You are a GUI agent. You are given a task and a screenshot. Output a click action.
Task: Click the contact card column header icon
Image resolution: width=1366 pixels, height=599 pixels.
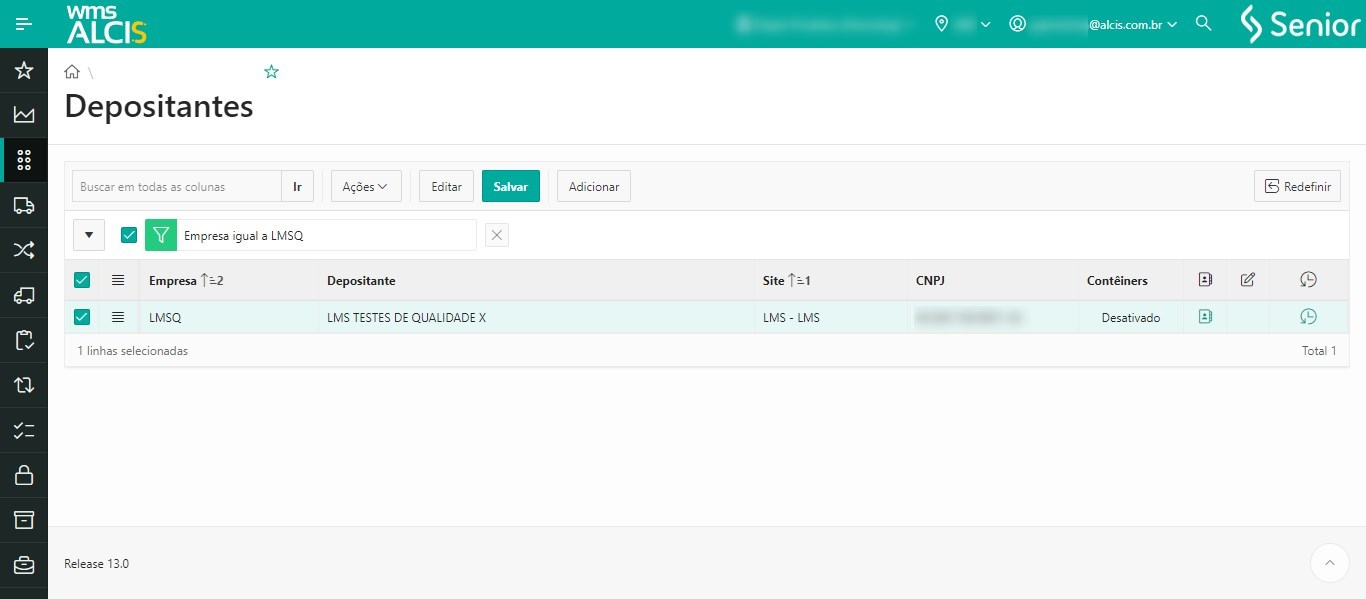click(x=1205, y=280)
